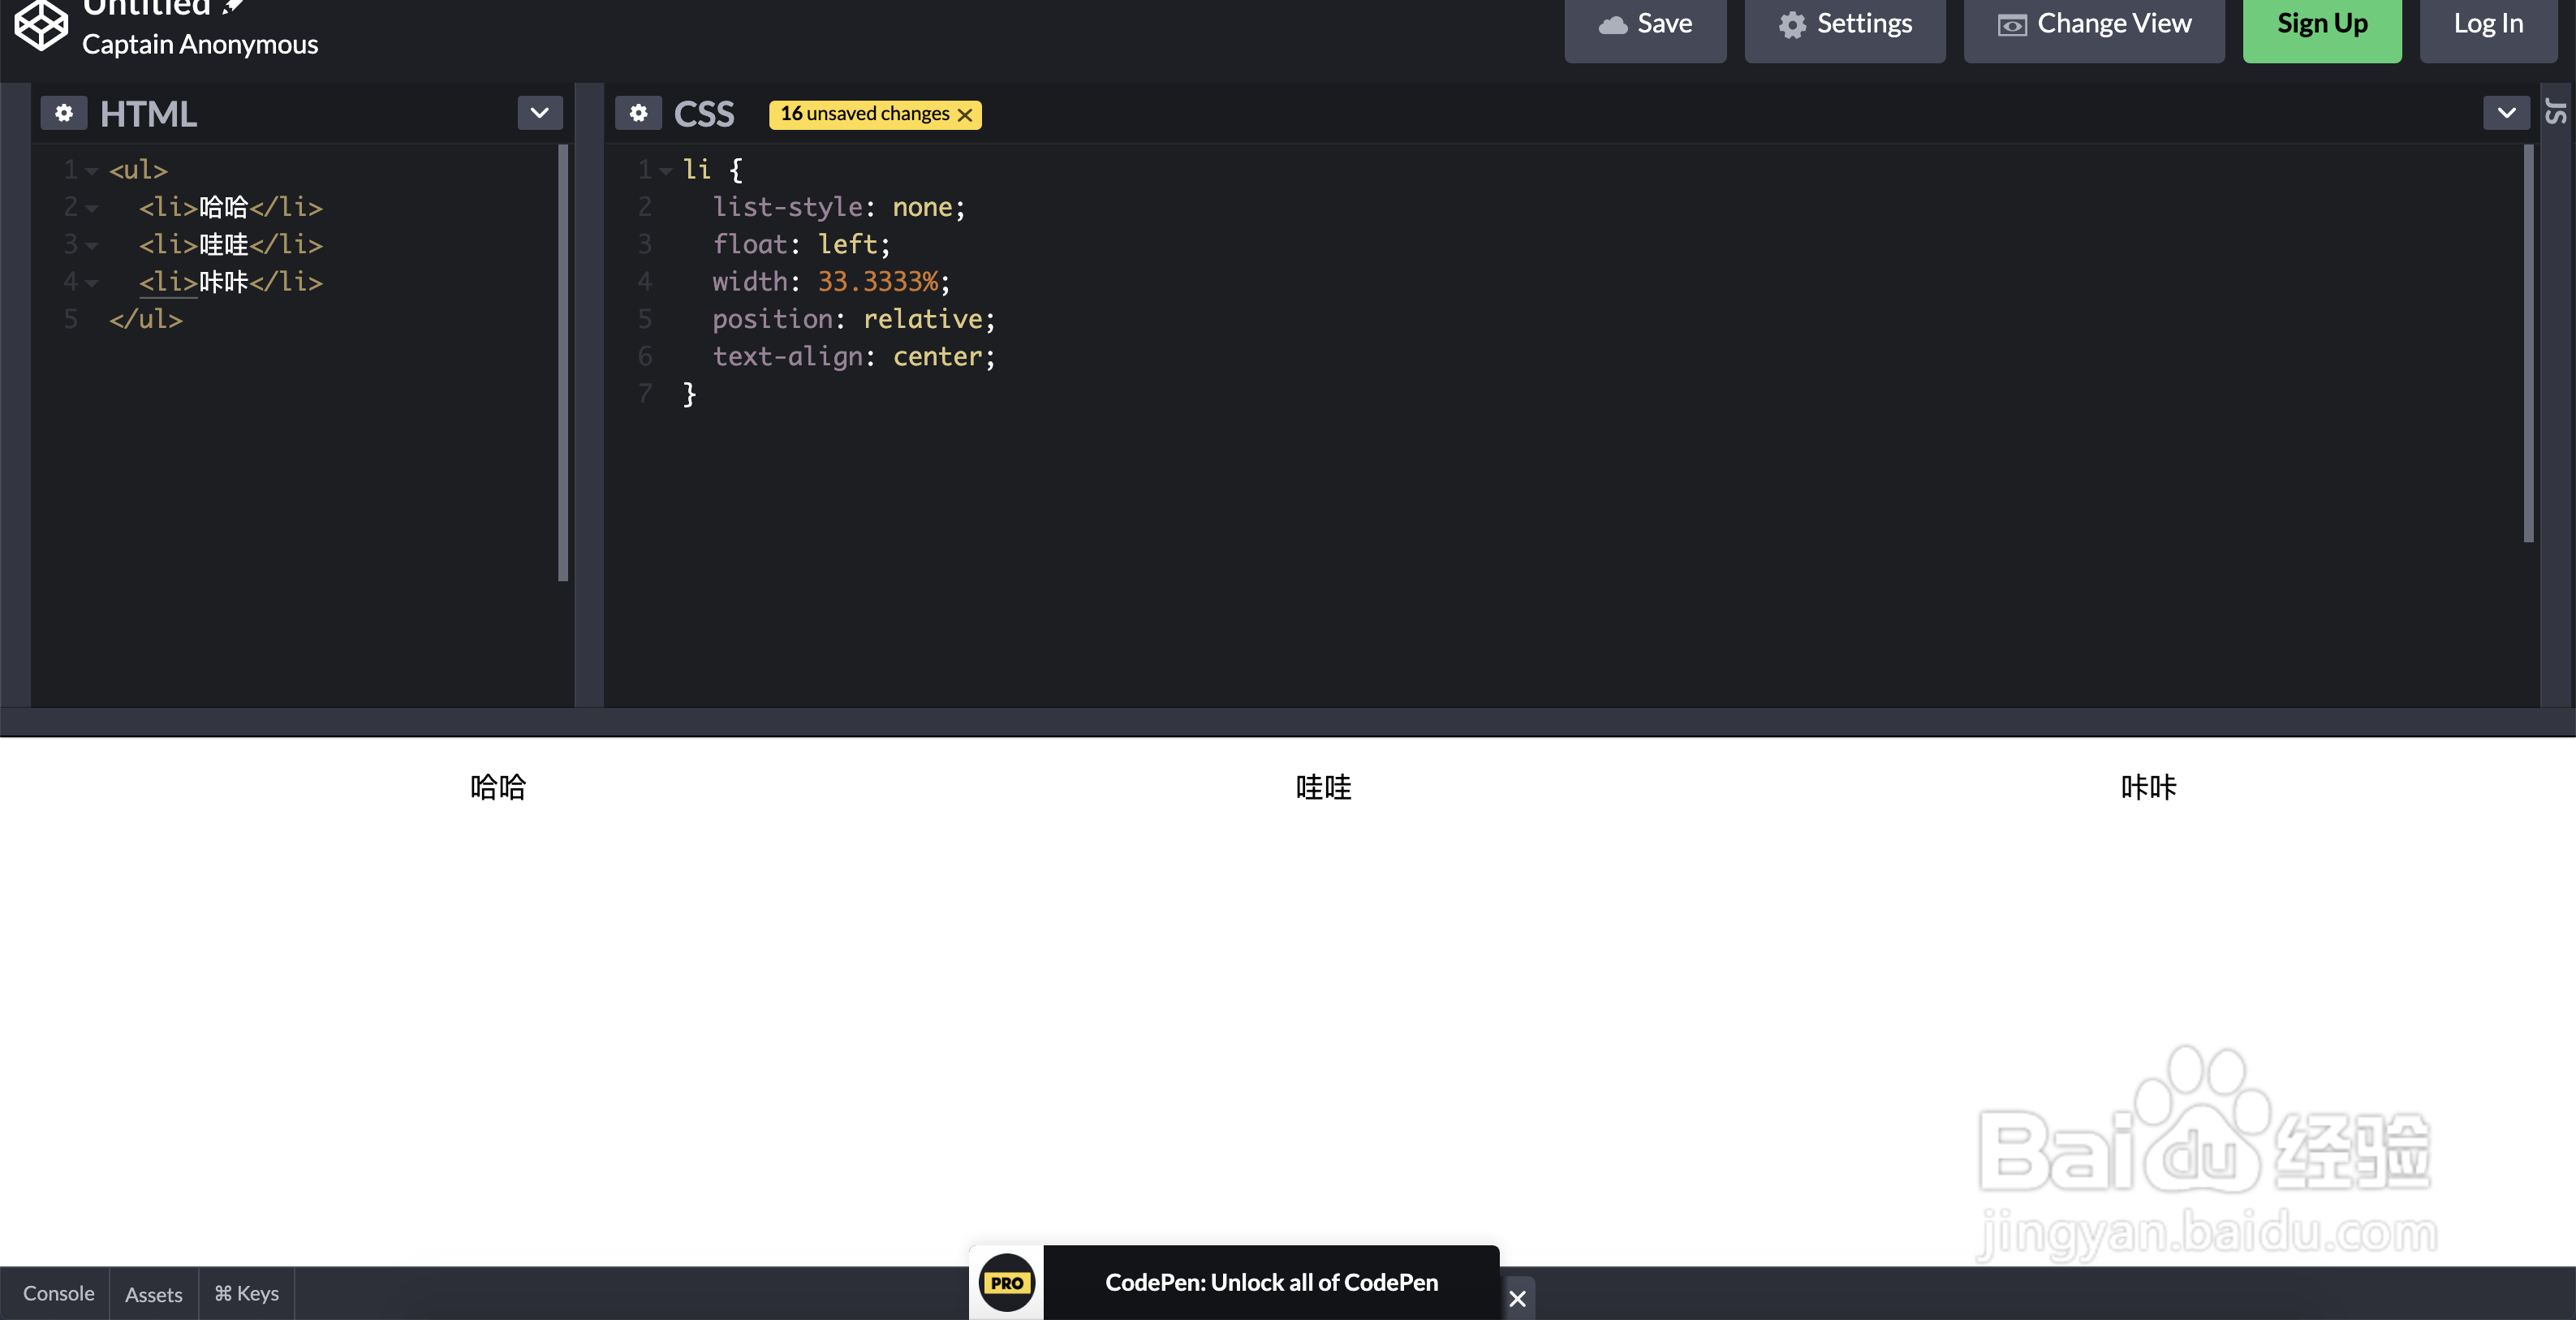Click the PRO badge icon
This screenshot has height=1320, width=2576.
tap(1006, 1283)
